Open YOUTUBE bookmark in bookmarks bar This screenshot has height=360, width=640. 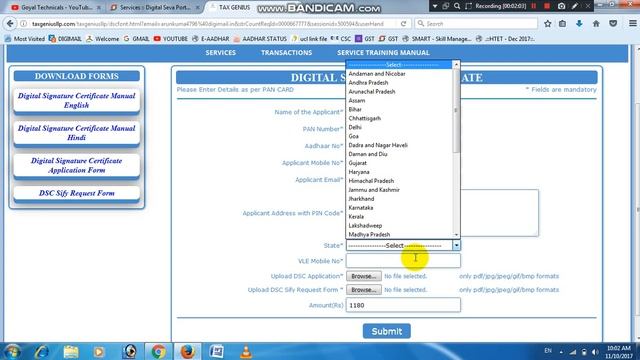[x=171, y=39]
